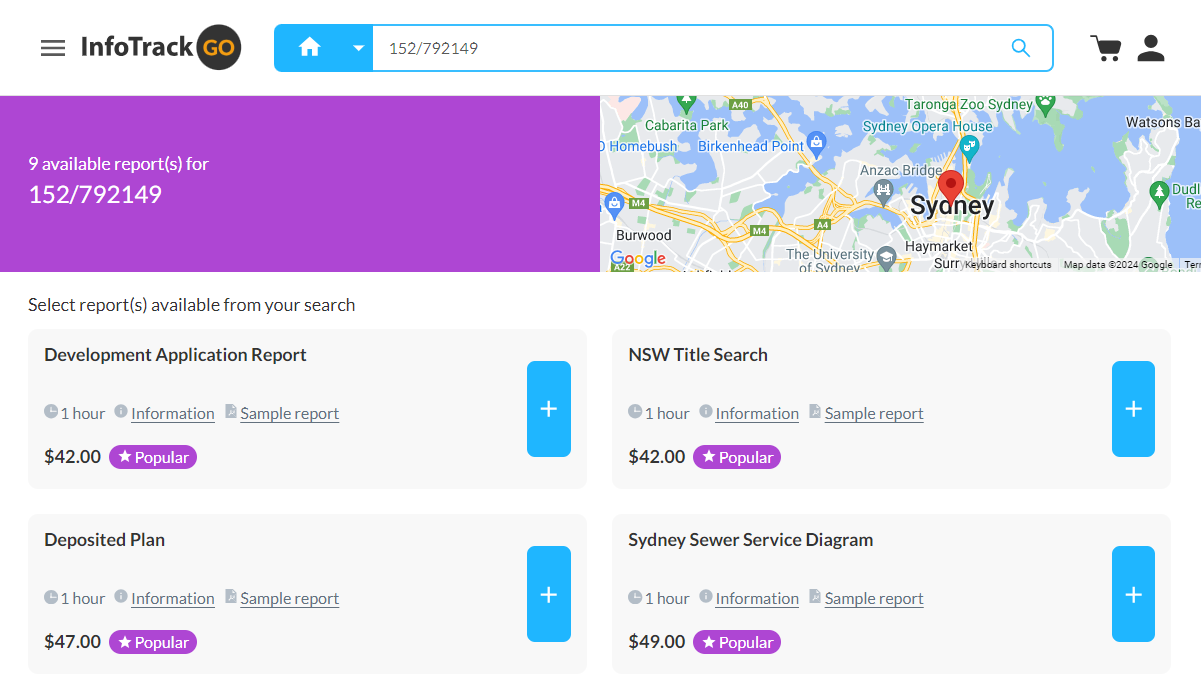Add NSW Title Search using its plus button

point(1132,408)
